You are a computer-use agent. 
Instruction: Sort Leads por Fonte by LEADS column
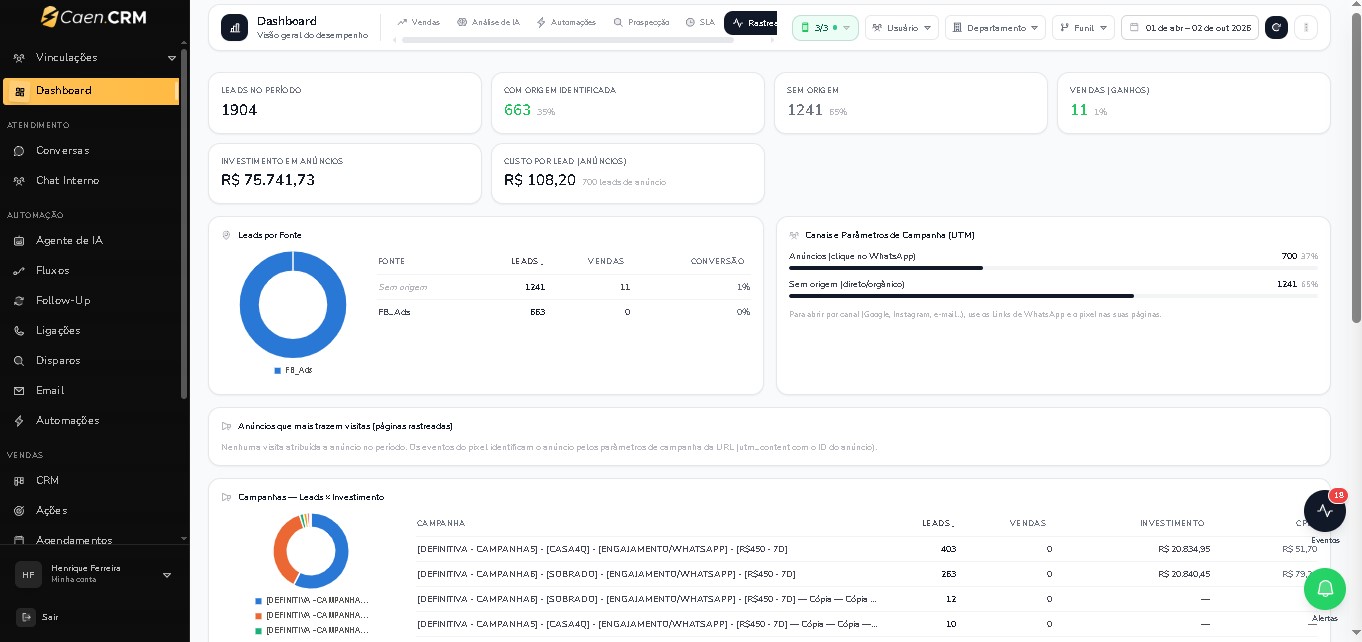527,261
